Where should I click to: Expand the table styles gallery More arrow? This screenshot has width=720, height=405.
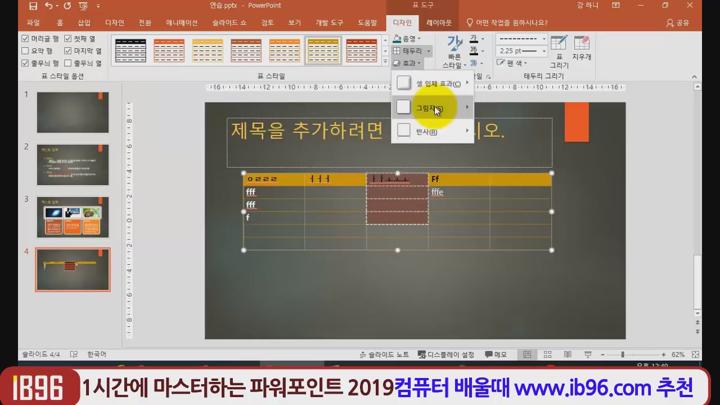pos(385,62)
